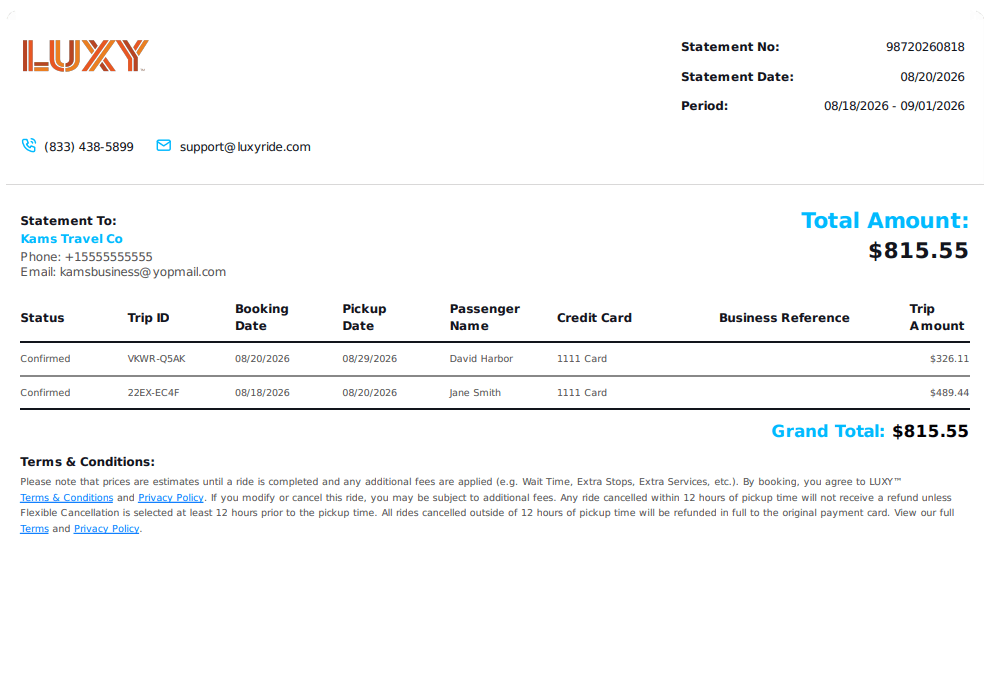Click statement number 98720260818
The image size is (993, 683).
click(925, 47)
